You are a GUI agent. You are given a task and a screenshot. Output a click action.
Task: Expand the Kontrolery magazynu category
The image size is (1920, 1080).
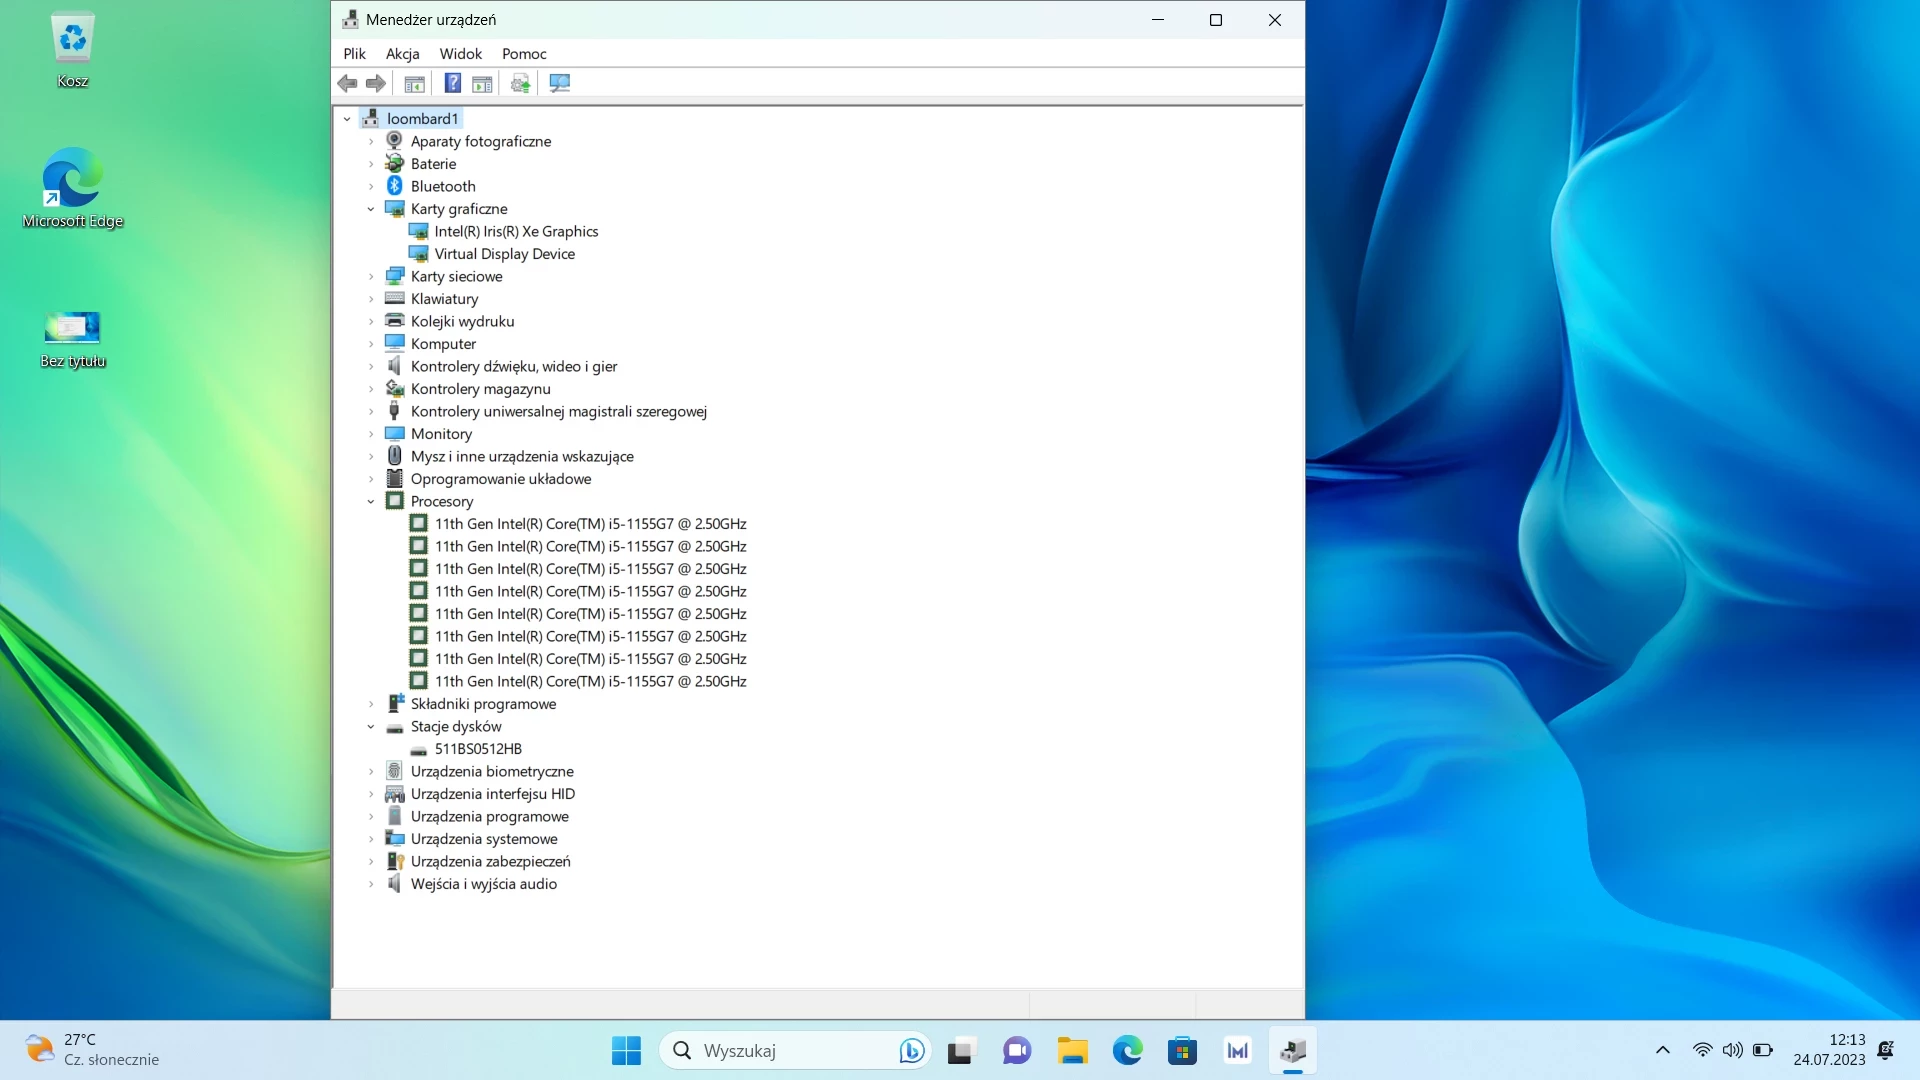point(371,389)
